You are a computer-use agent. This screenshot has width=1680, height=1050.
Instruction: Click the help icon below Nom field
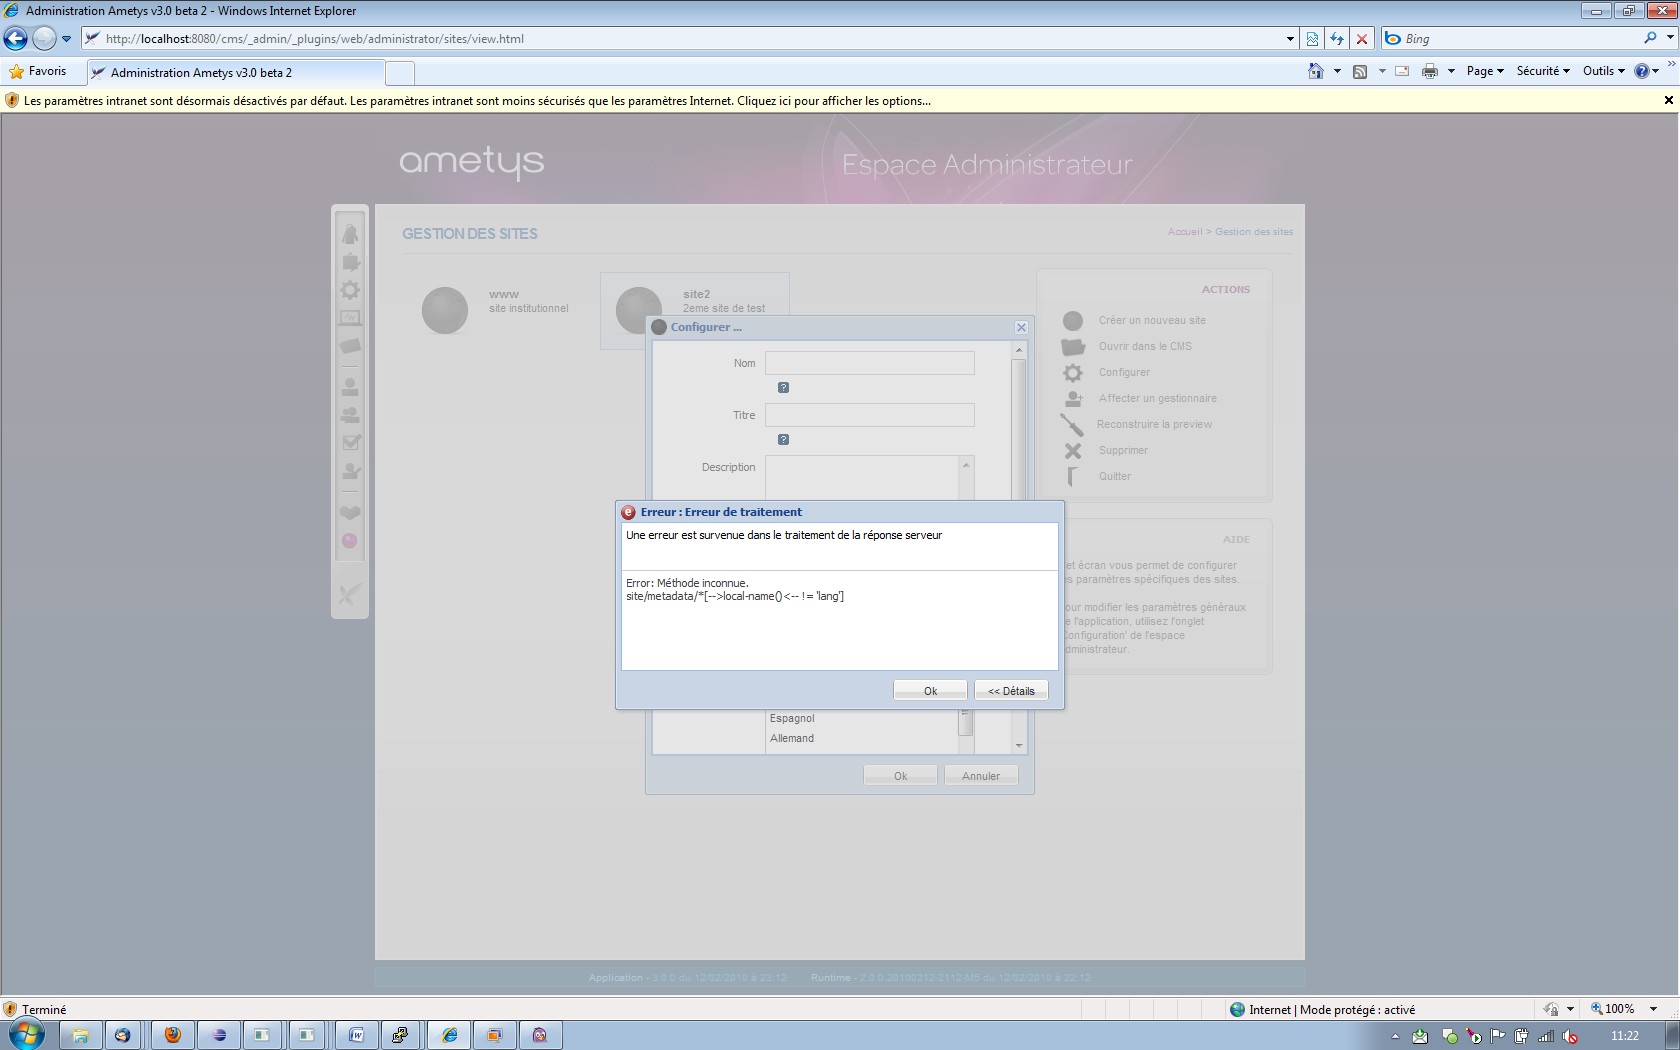783,388
